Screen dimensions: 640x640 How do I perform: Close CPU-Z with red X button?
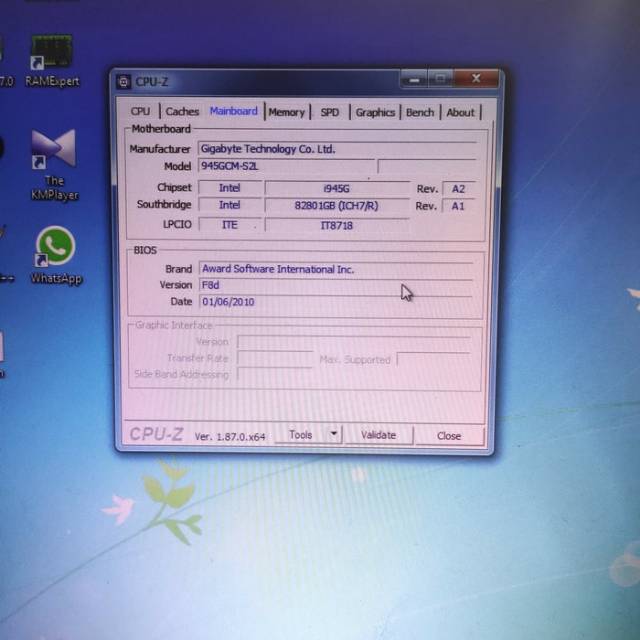pos(477,78)
